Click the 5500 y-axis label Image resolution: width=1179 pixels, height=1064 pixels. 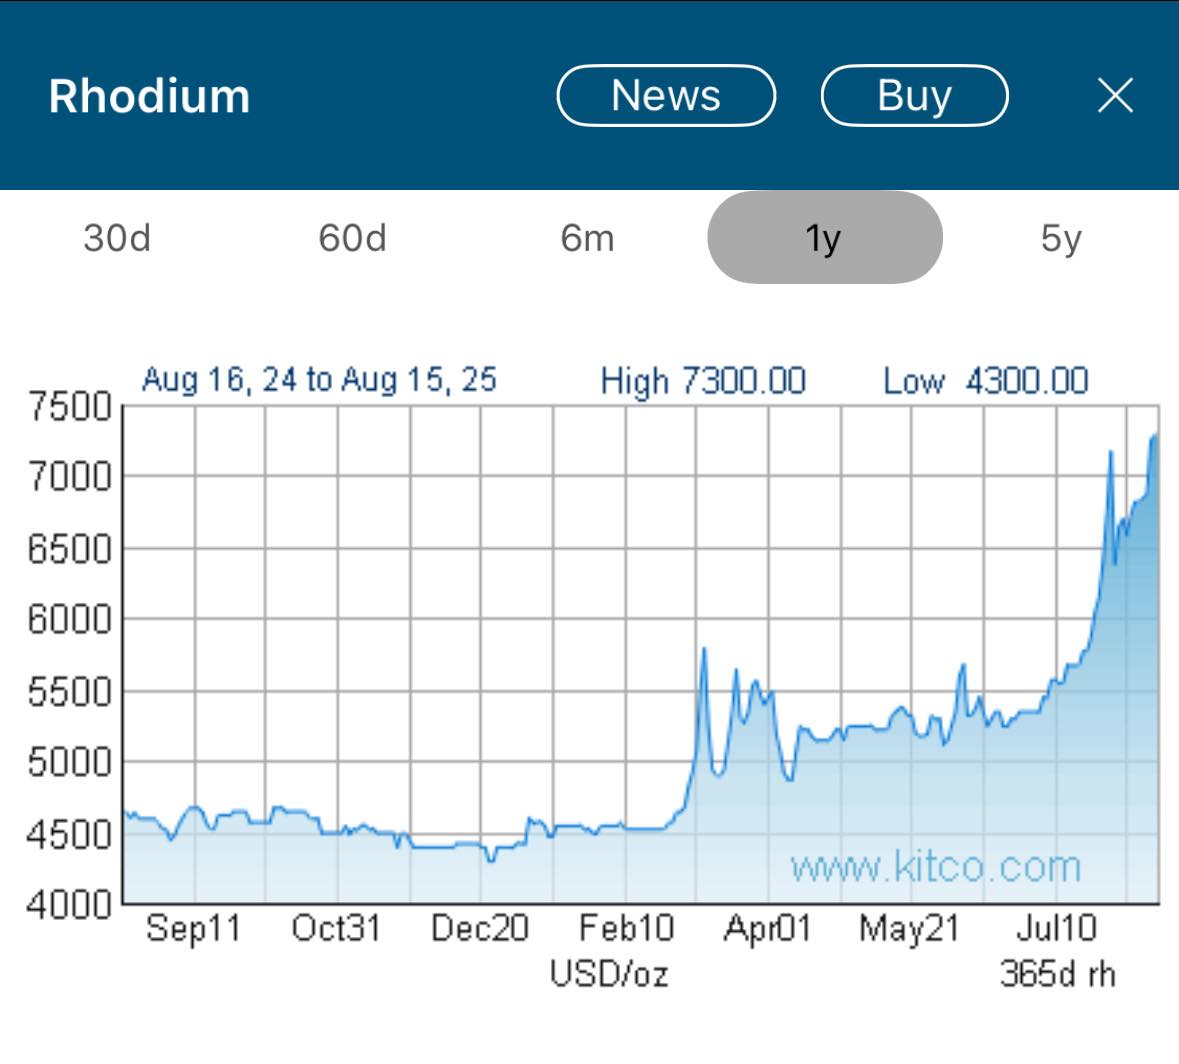70,692
